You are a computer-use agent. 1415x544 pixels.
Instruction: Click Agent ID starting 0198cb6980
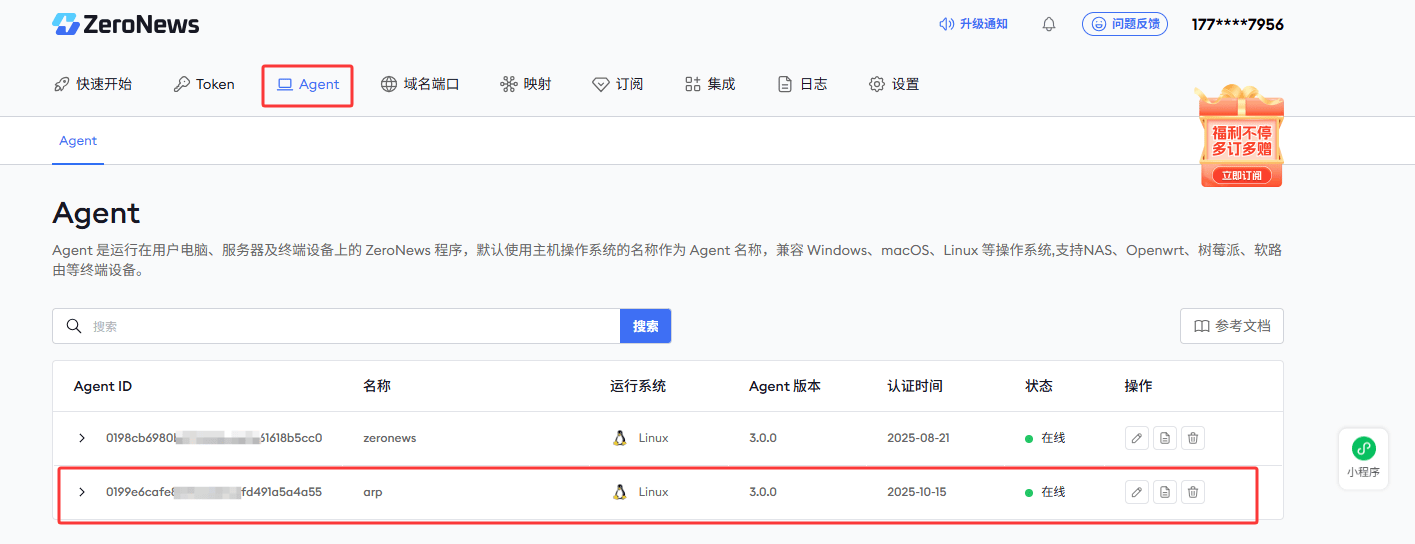coord(214,438)
